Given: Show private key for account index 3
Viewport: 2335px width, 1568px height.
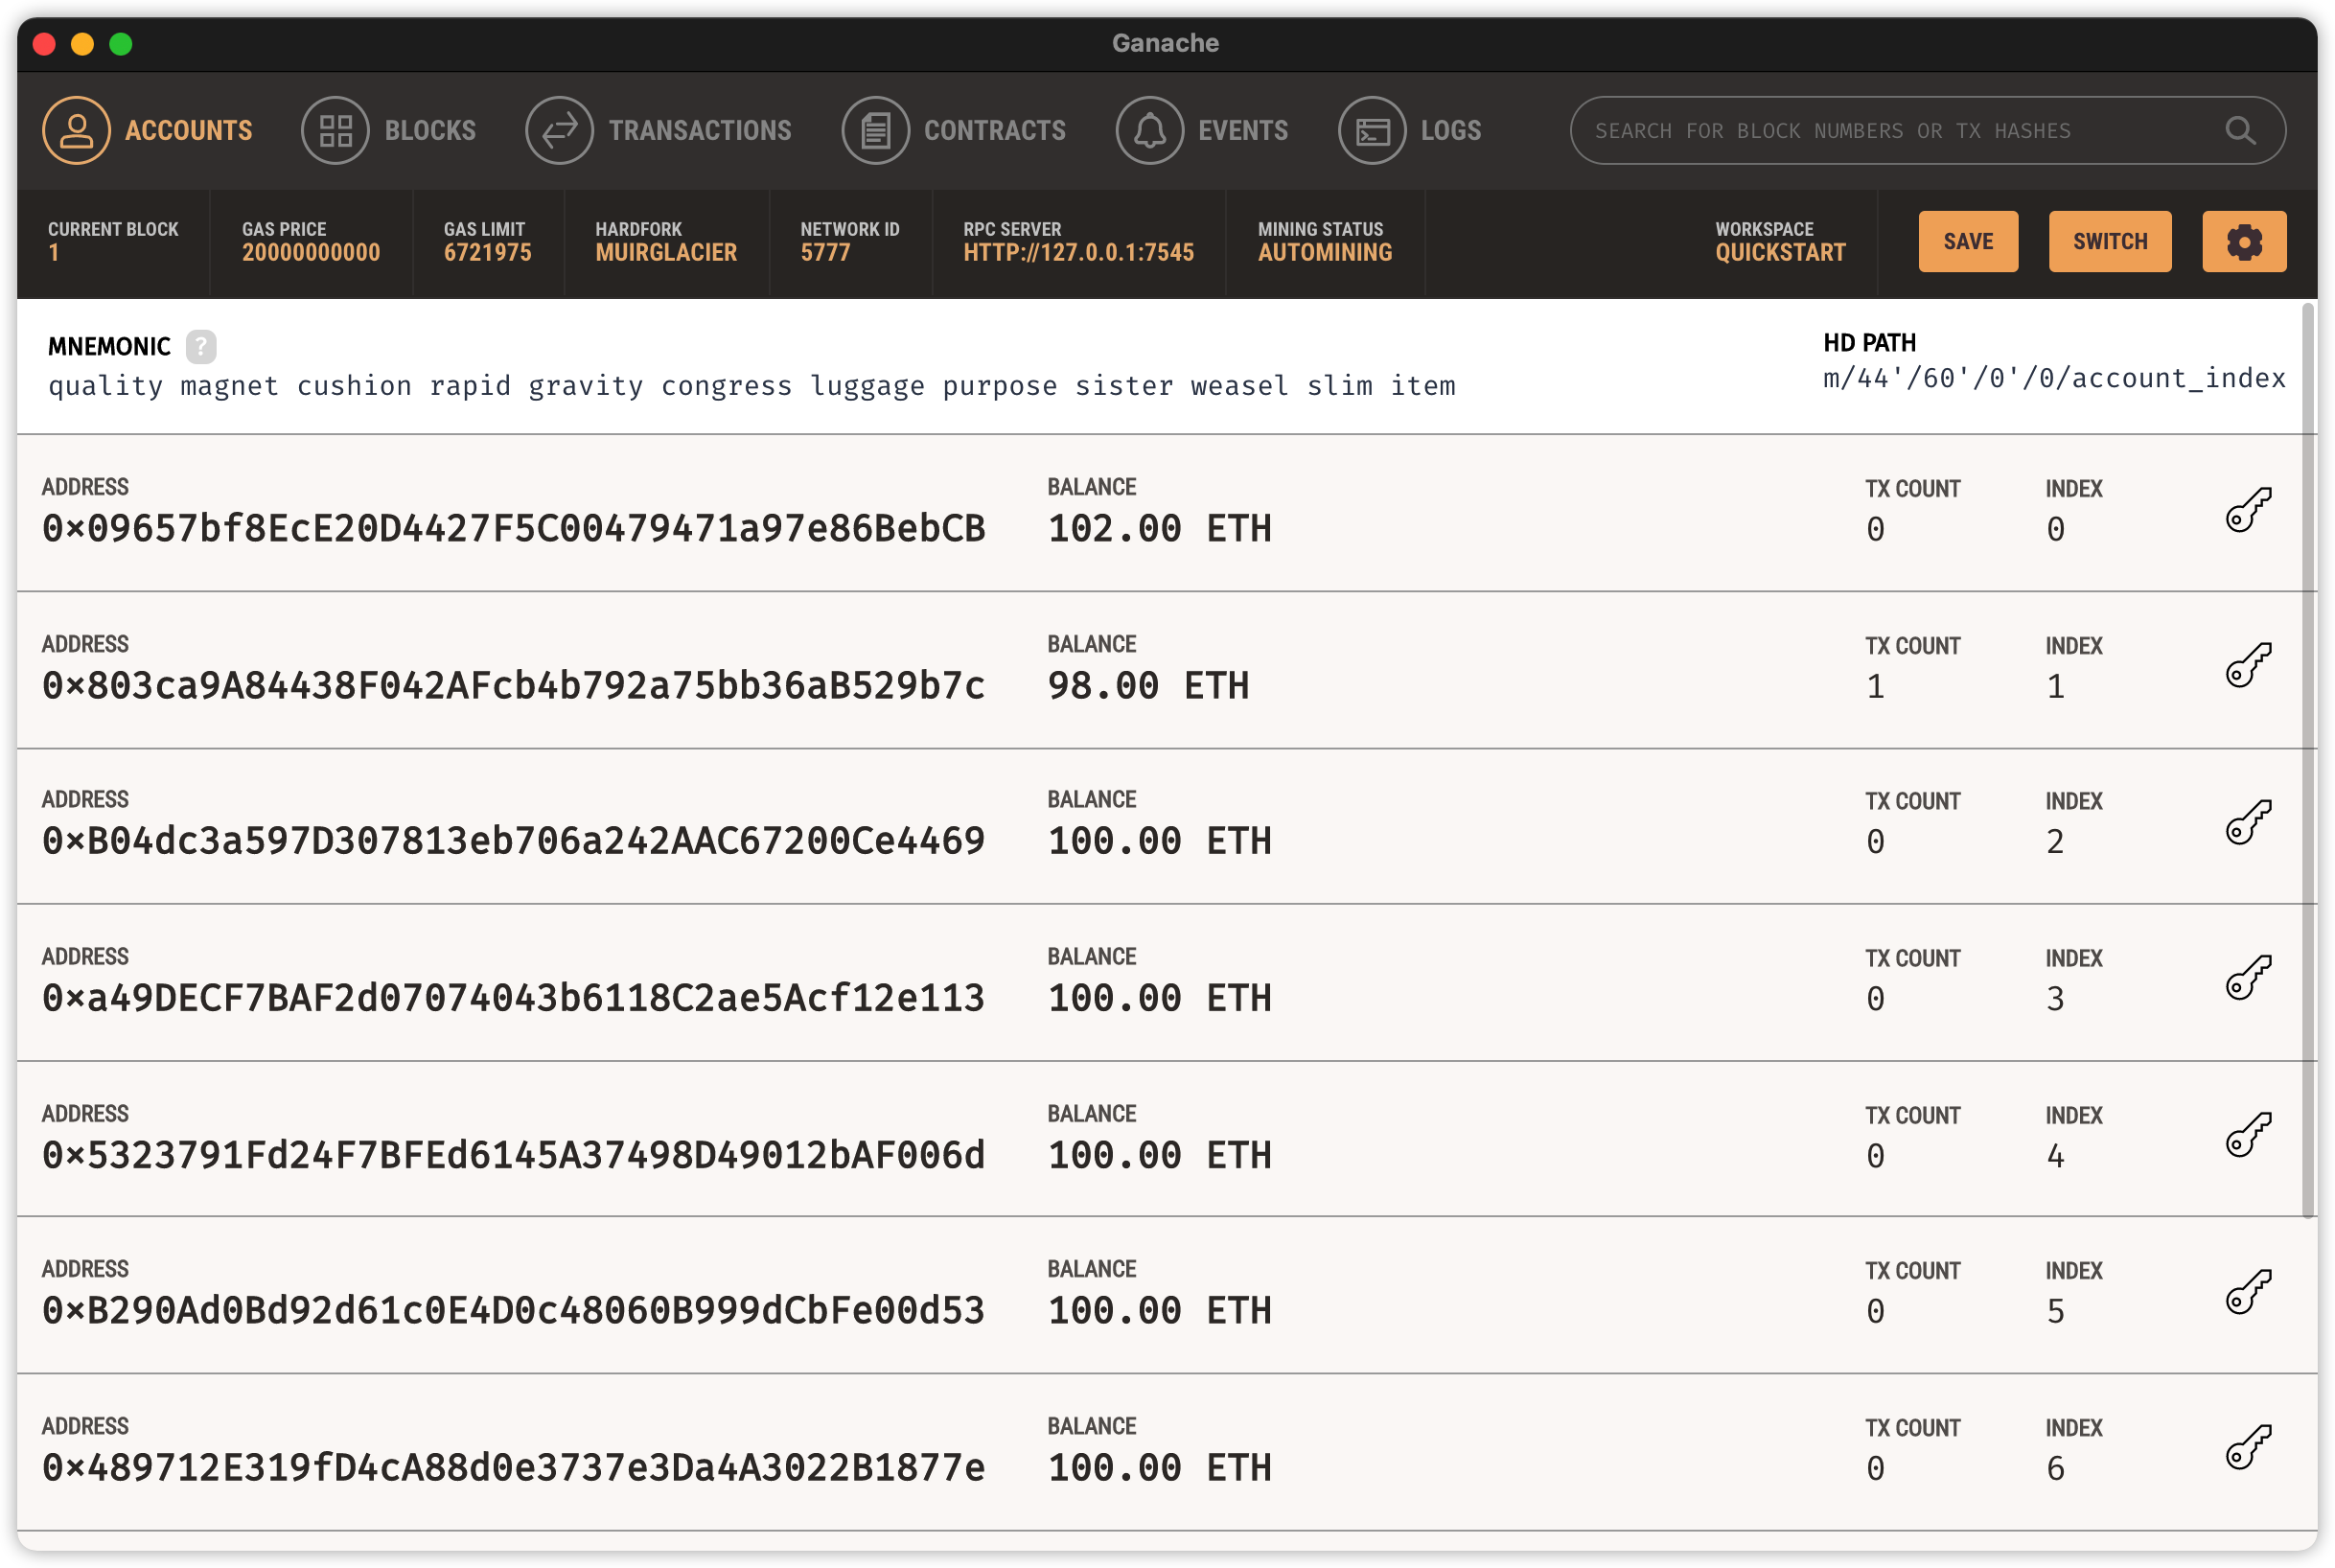Looking at the screenshot, I should (x=2248, y=978).
